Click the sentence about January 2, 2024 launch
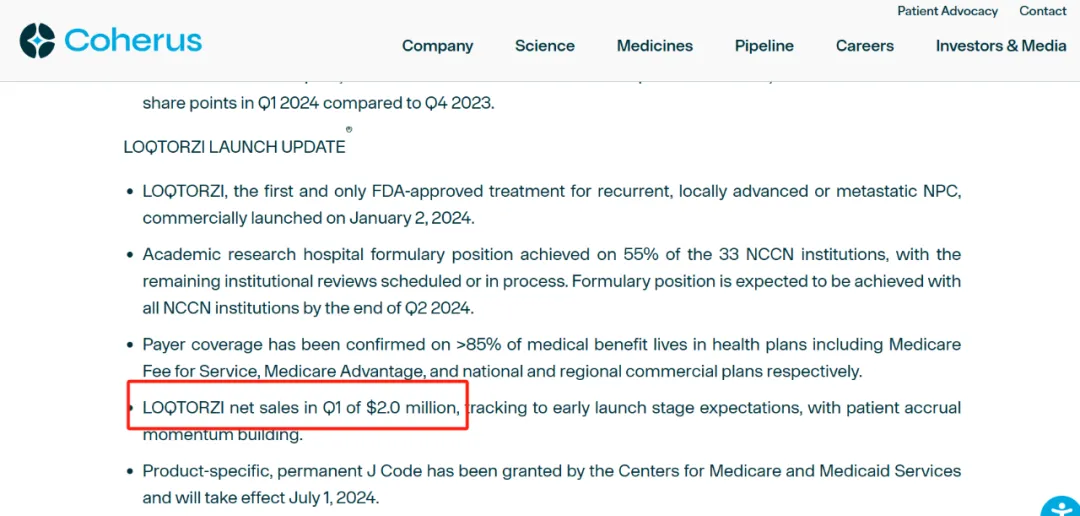1080x516 pixels. (308, 218)
